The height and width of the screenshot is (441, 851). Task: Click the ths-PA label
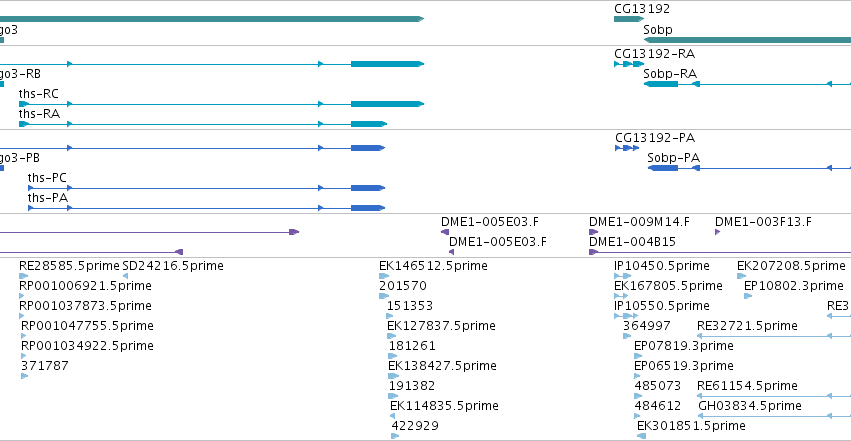pyautogui.click(x=48, y=198)
